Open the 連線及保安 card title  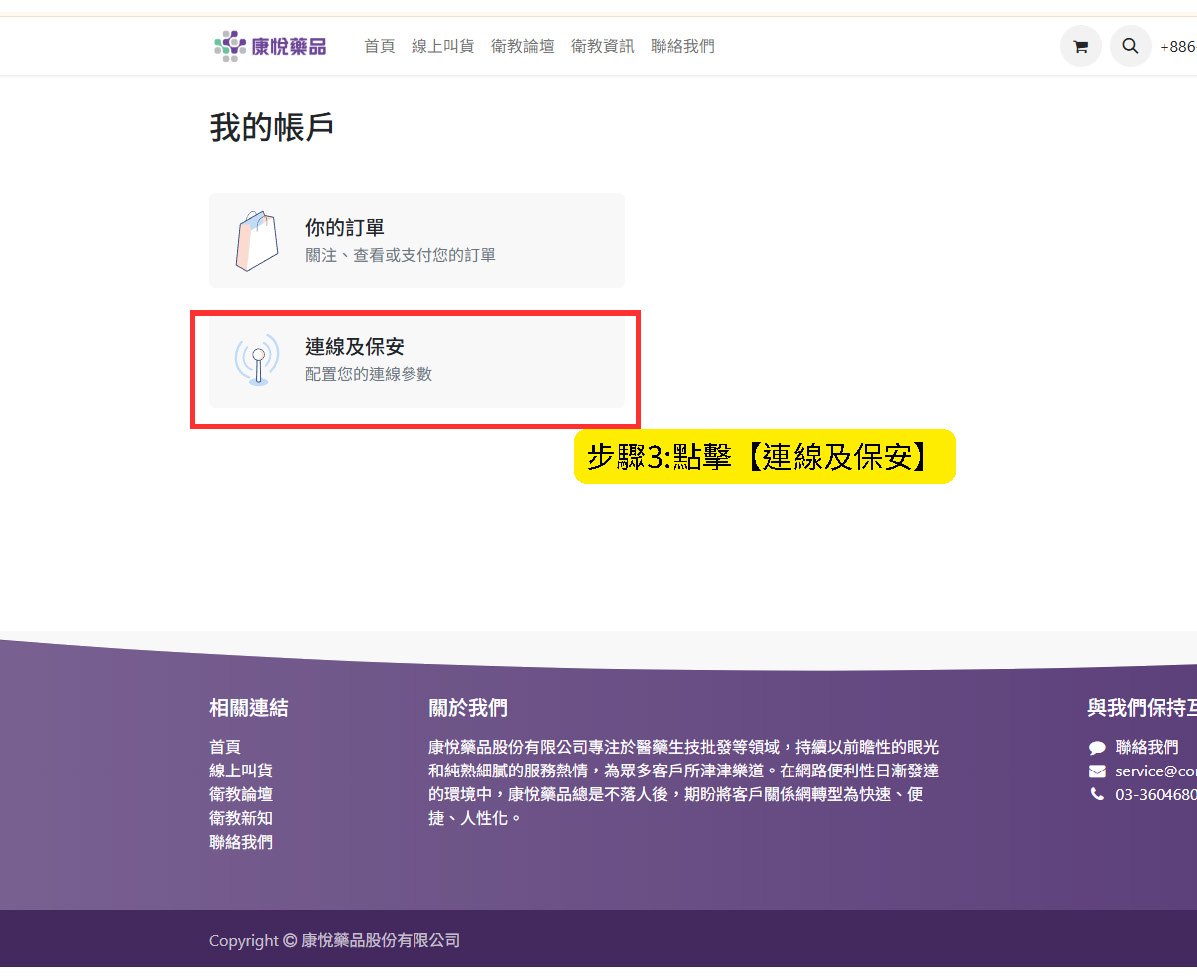tap(355, 347)
